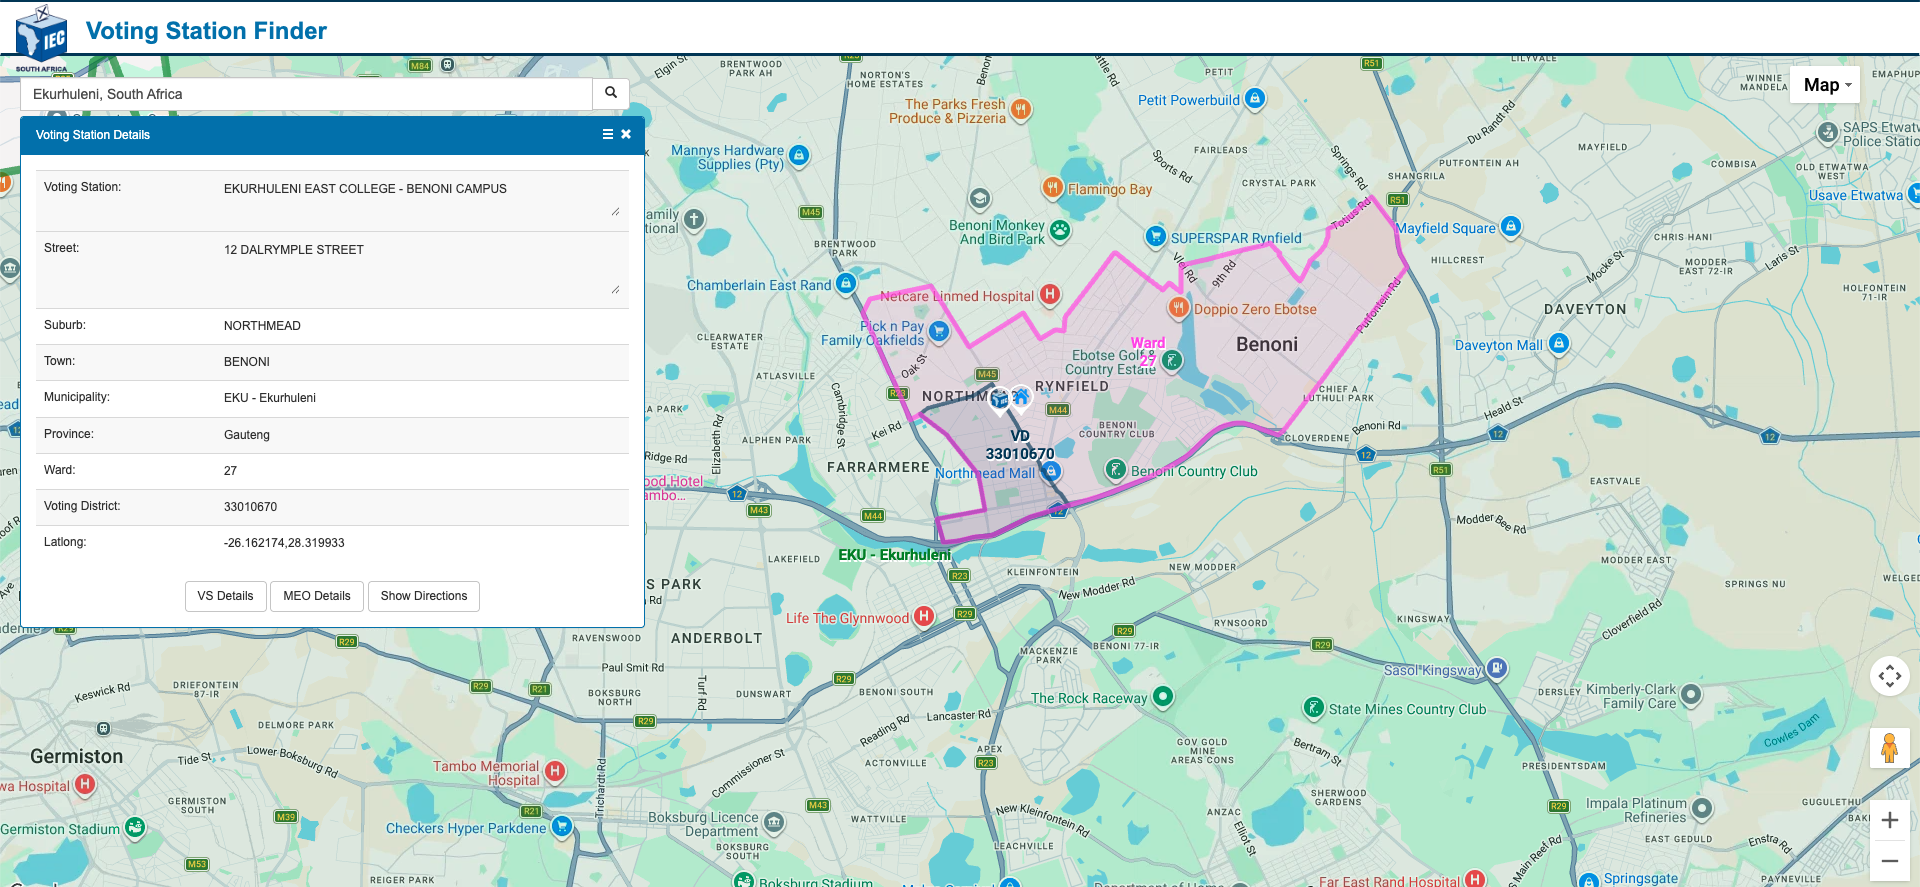Zoom in with the plus button
The width and height of the screenshot is (1920, 887).
pos(1889,821)
